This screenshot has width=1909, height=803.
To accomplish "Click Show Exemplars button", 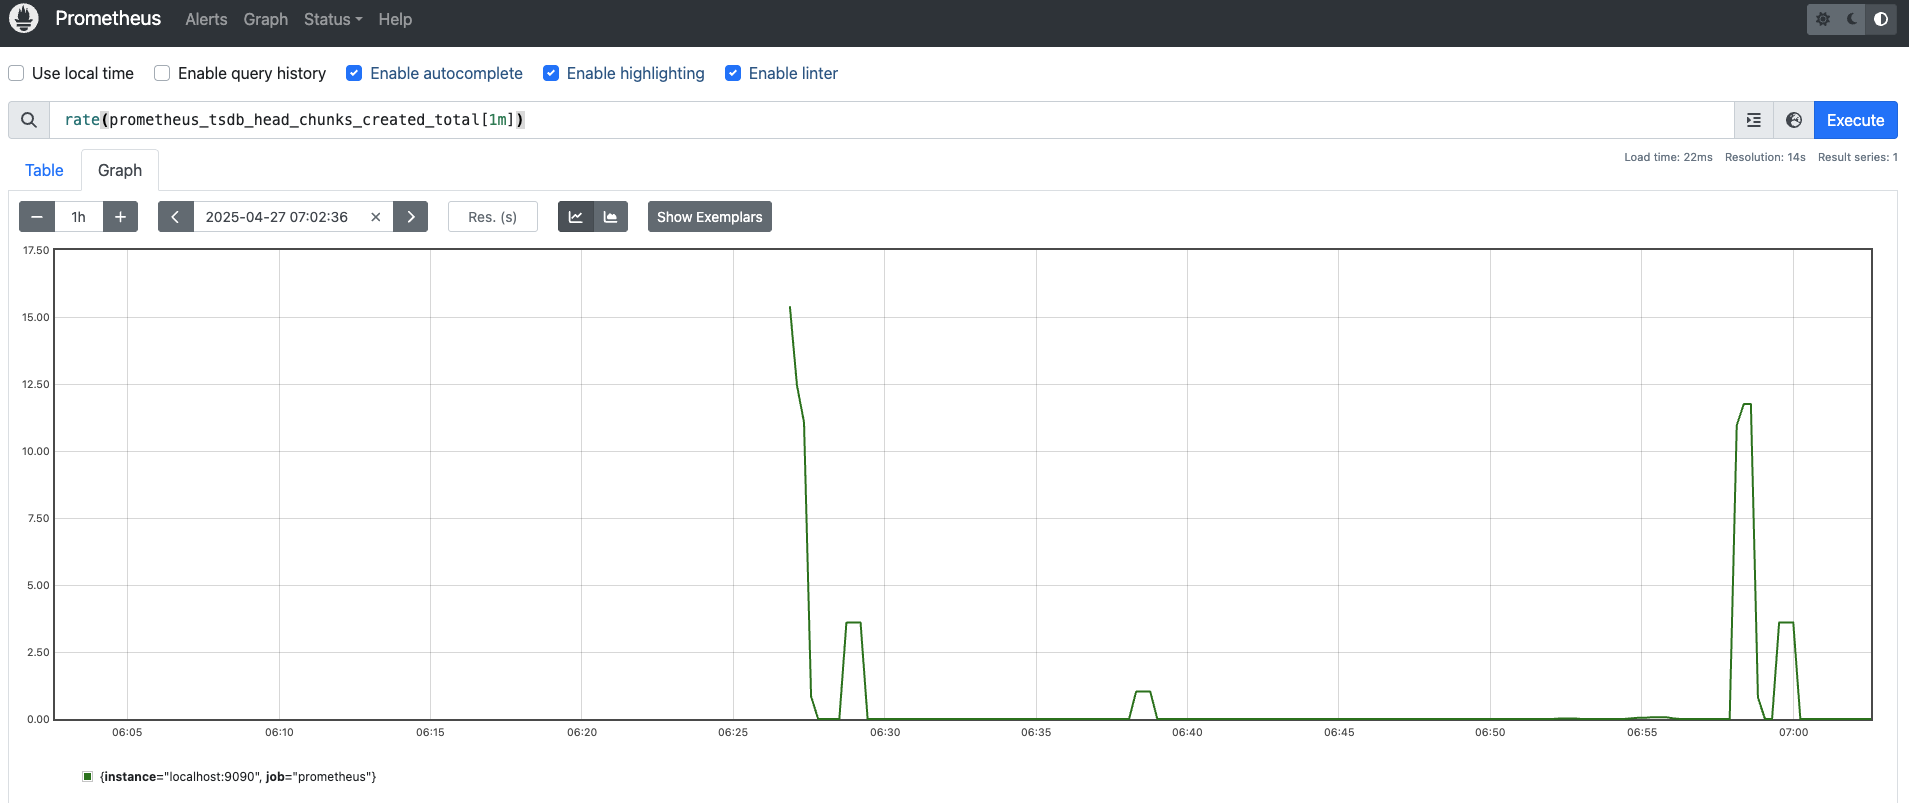I will tap(710, 217).
